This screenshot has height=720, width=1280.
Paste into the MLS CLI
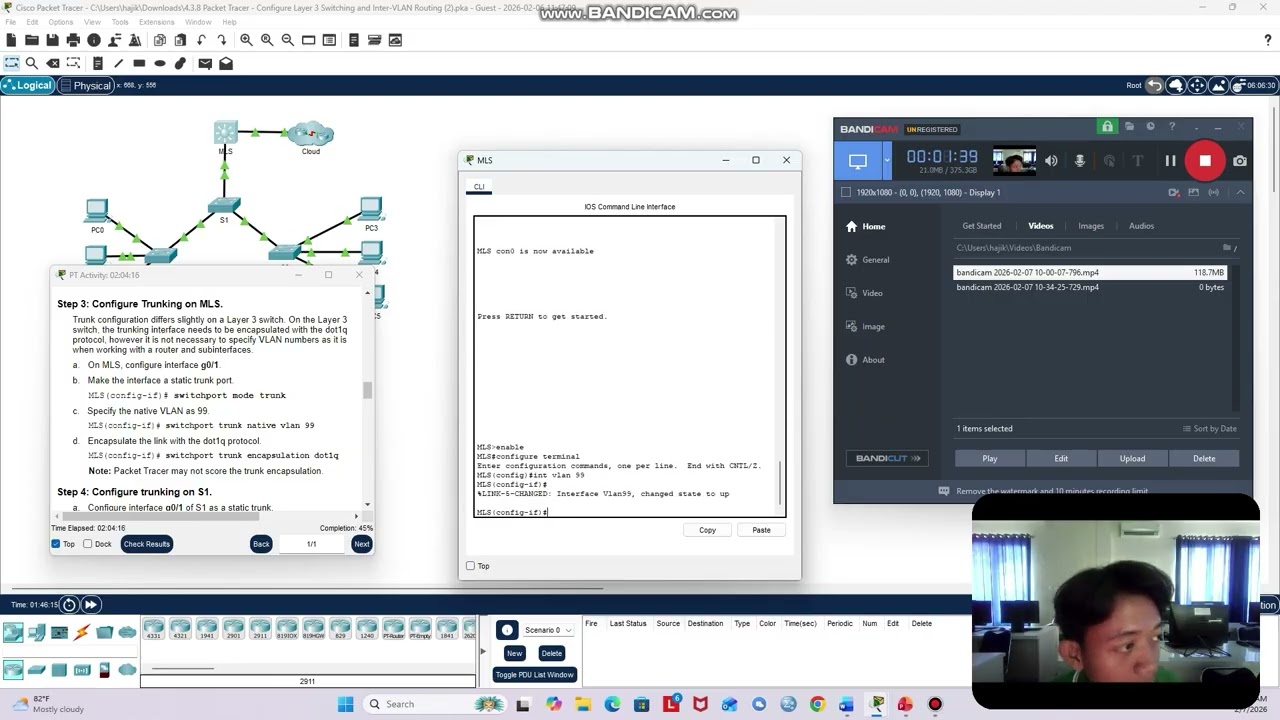coord(761,530)
